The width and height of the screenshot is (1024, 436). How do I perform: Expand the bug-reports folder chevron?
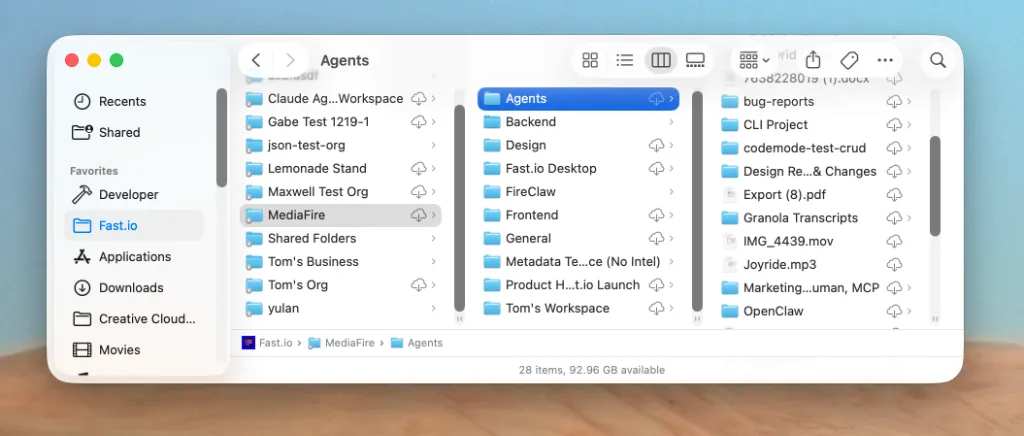[909, 102]
